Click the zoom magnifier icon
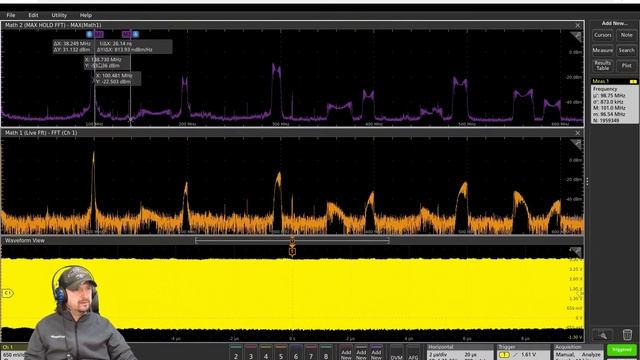Image resolution: width=640 pixels, height=360 pixels. click(x=602, y=335)
